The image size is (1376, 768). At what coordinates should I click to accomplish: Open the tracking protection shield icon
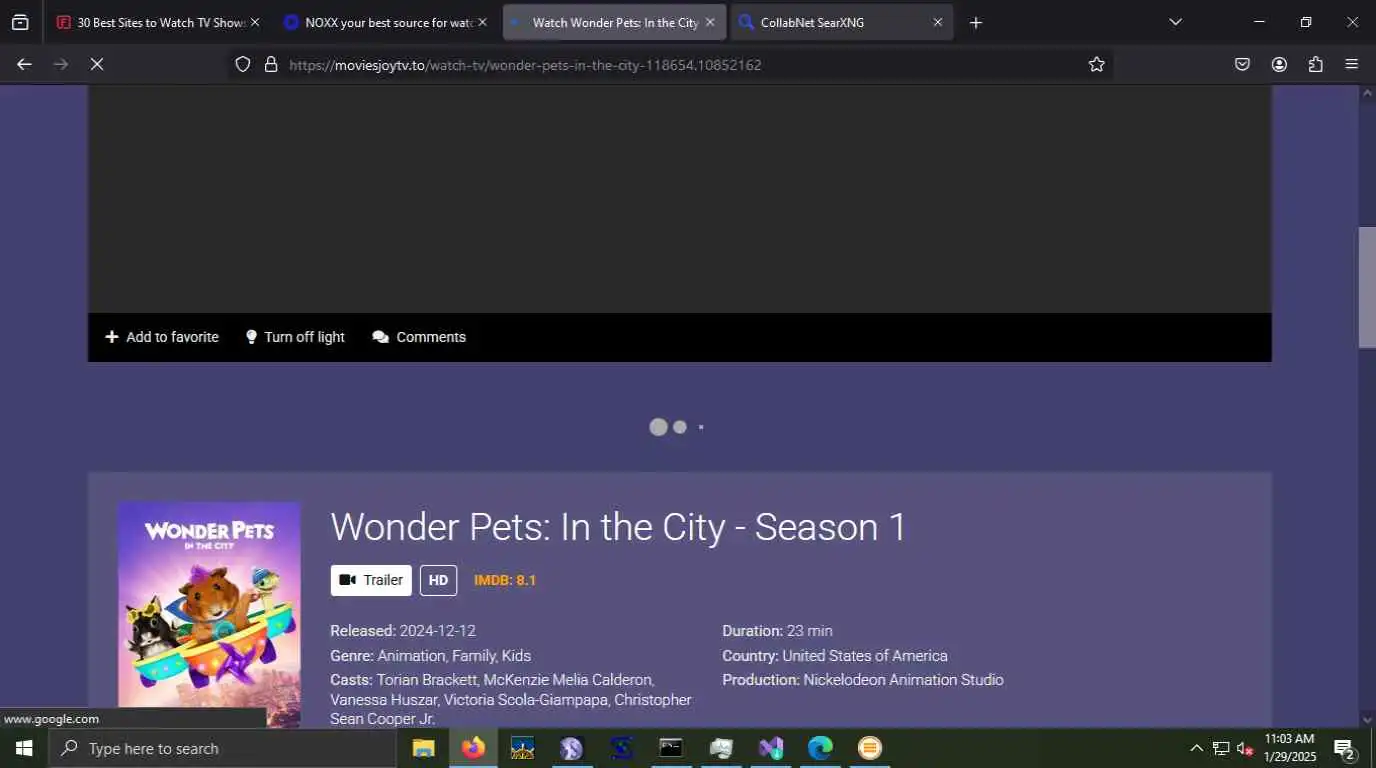coord(242,64)
